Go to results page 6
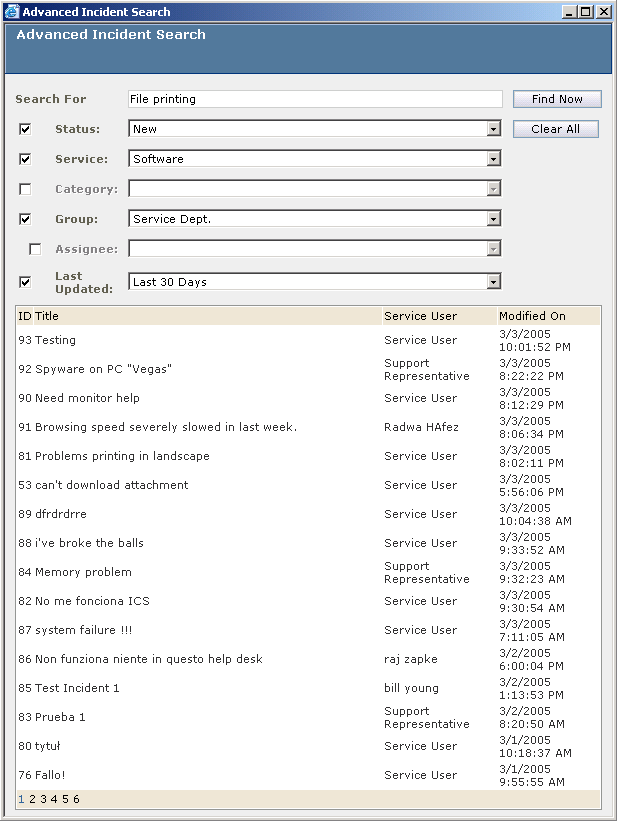This screenshot has height=821, width=617. click(76, 799)
